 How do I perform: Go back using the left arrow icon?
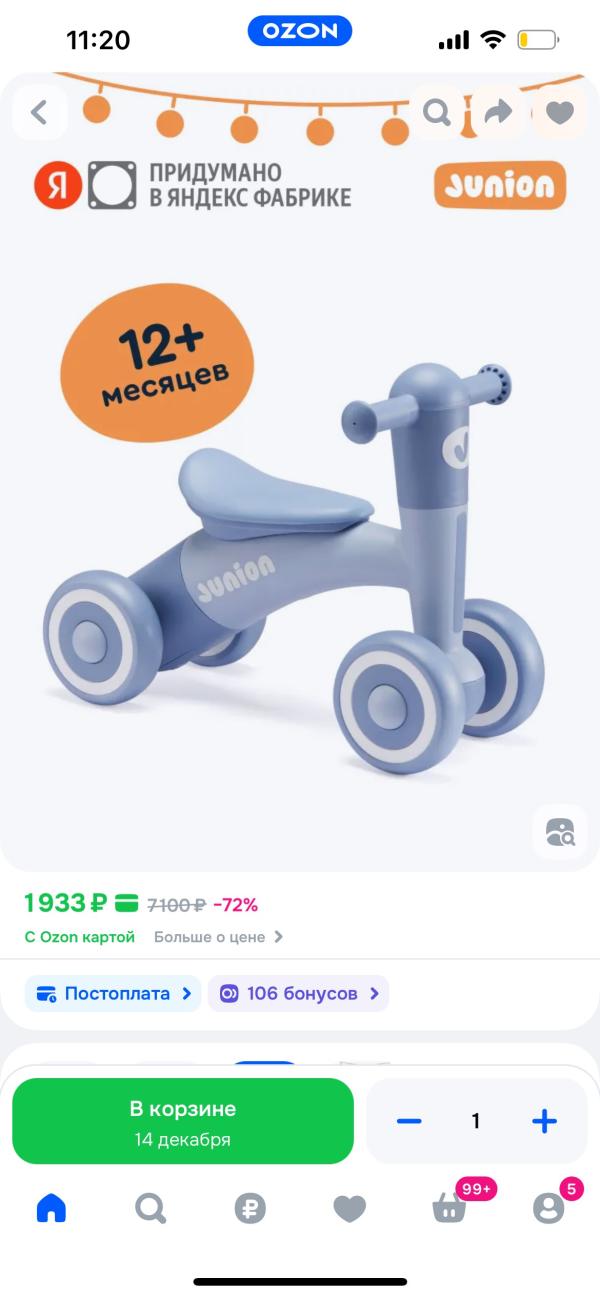coord(39,112)
